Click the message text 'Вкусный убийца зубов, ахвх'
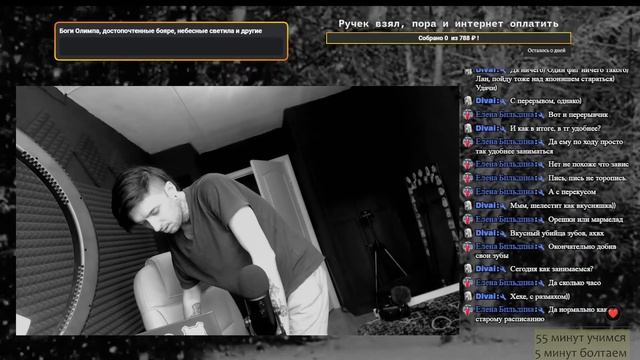The image size is (640, 360). pyautogui.click(x=557, y=233)
